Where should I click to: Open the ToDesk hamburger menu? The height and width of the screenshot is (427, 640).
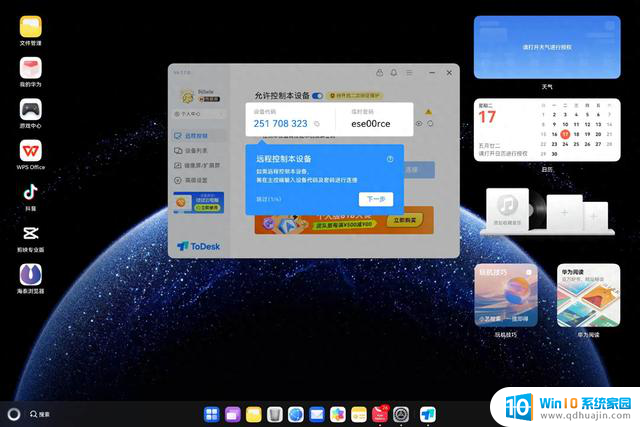(409, 73)
